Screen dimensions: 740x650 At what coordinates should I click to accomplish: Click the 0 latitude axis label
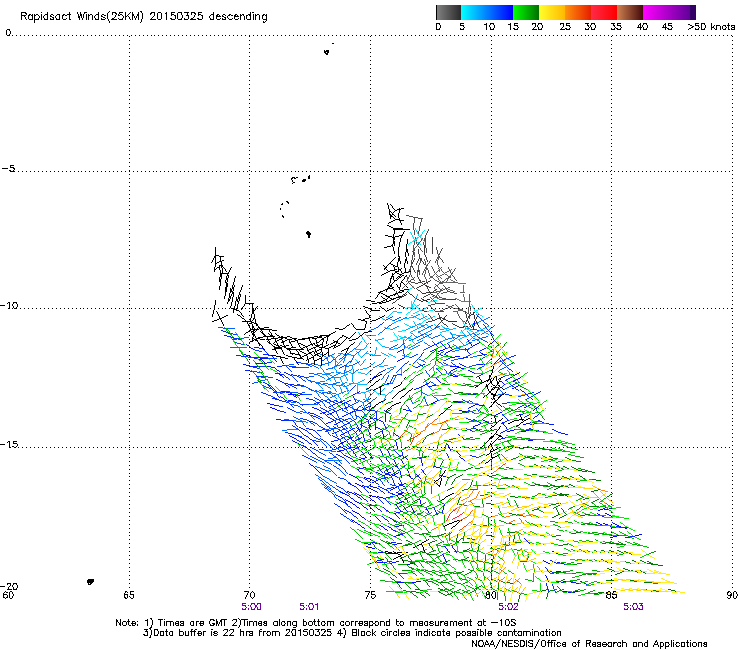click(8, 33)
